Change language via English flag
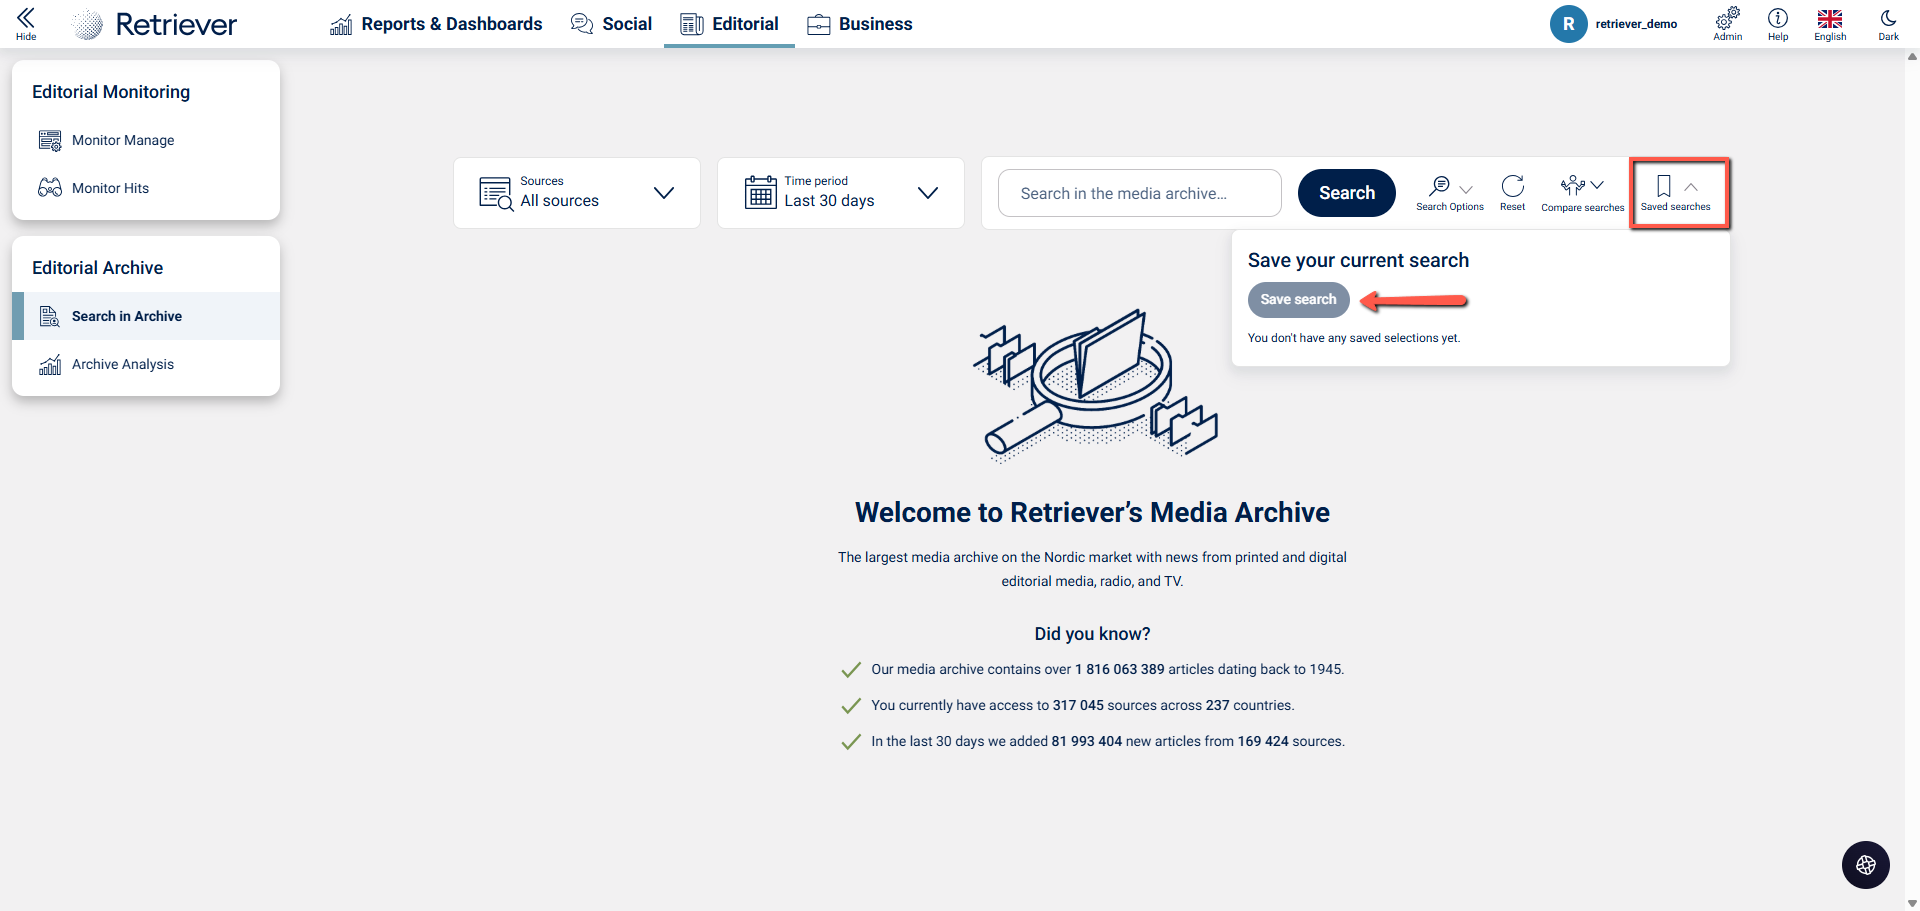Image resolution: width=1920 pixels, height=911 pixels. [1830, 18]
